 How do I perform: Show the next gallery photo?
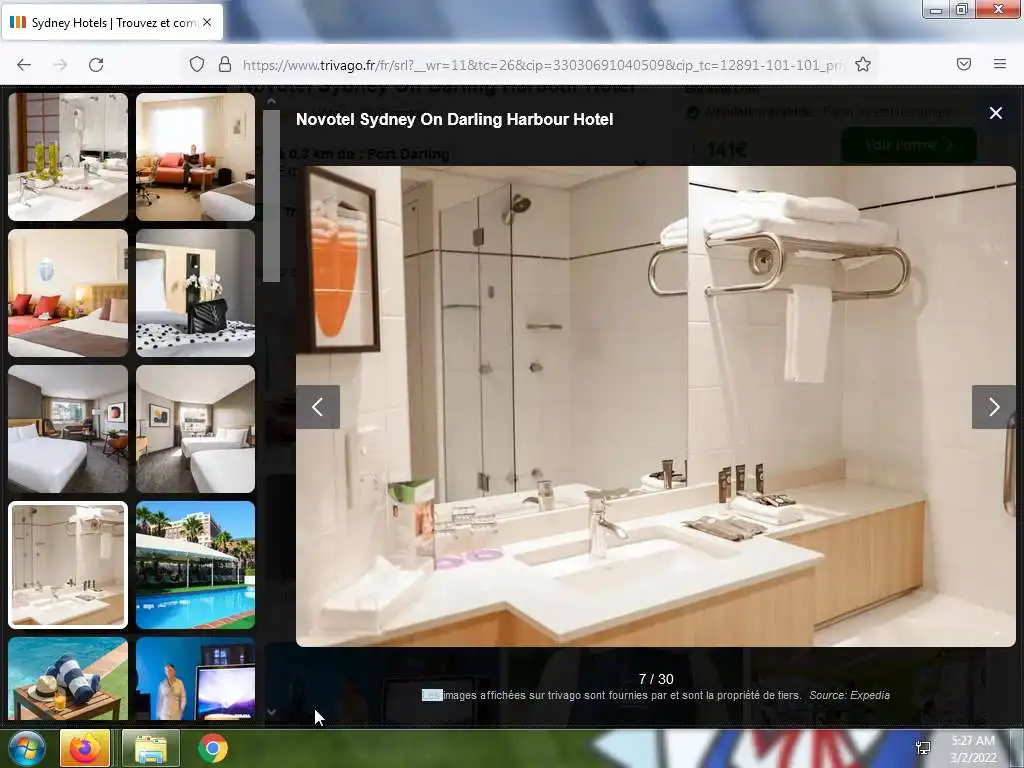tap(993, 407)
